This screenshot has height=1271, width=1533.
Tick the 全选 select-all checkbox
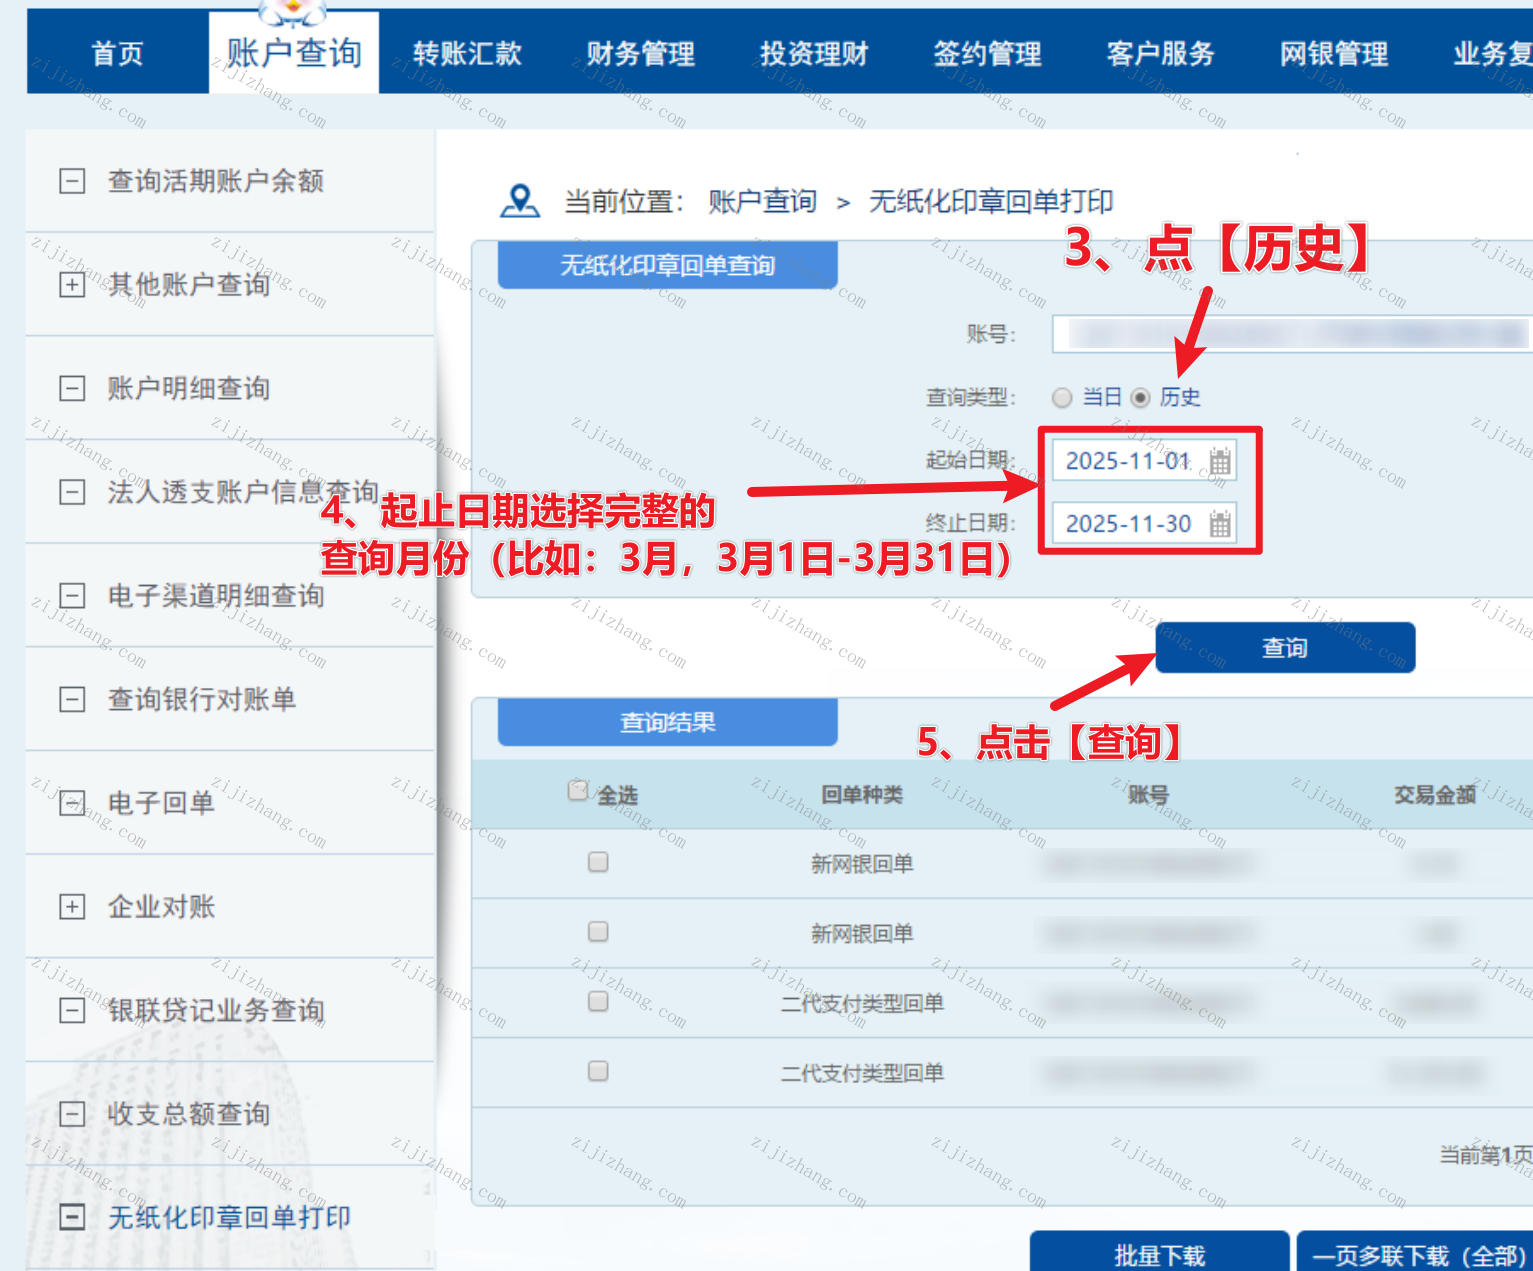(x=578, y=791)
